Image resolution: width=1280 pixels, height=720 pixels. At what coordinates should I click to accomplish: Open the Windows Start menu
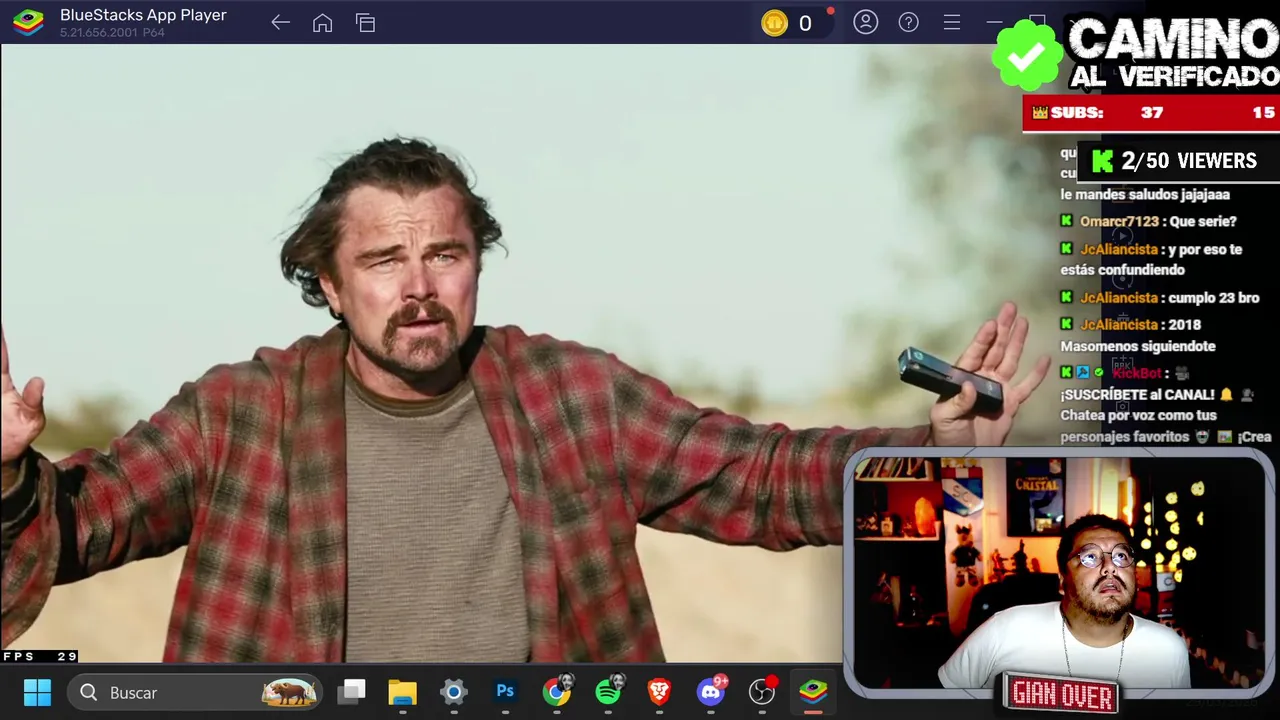click(37, 692)
